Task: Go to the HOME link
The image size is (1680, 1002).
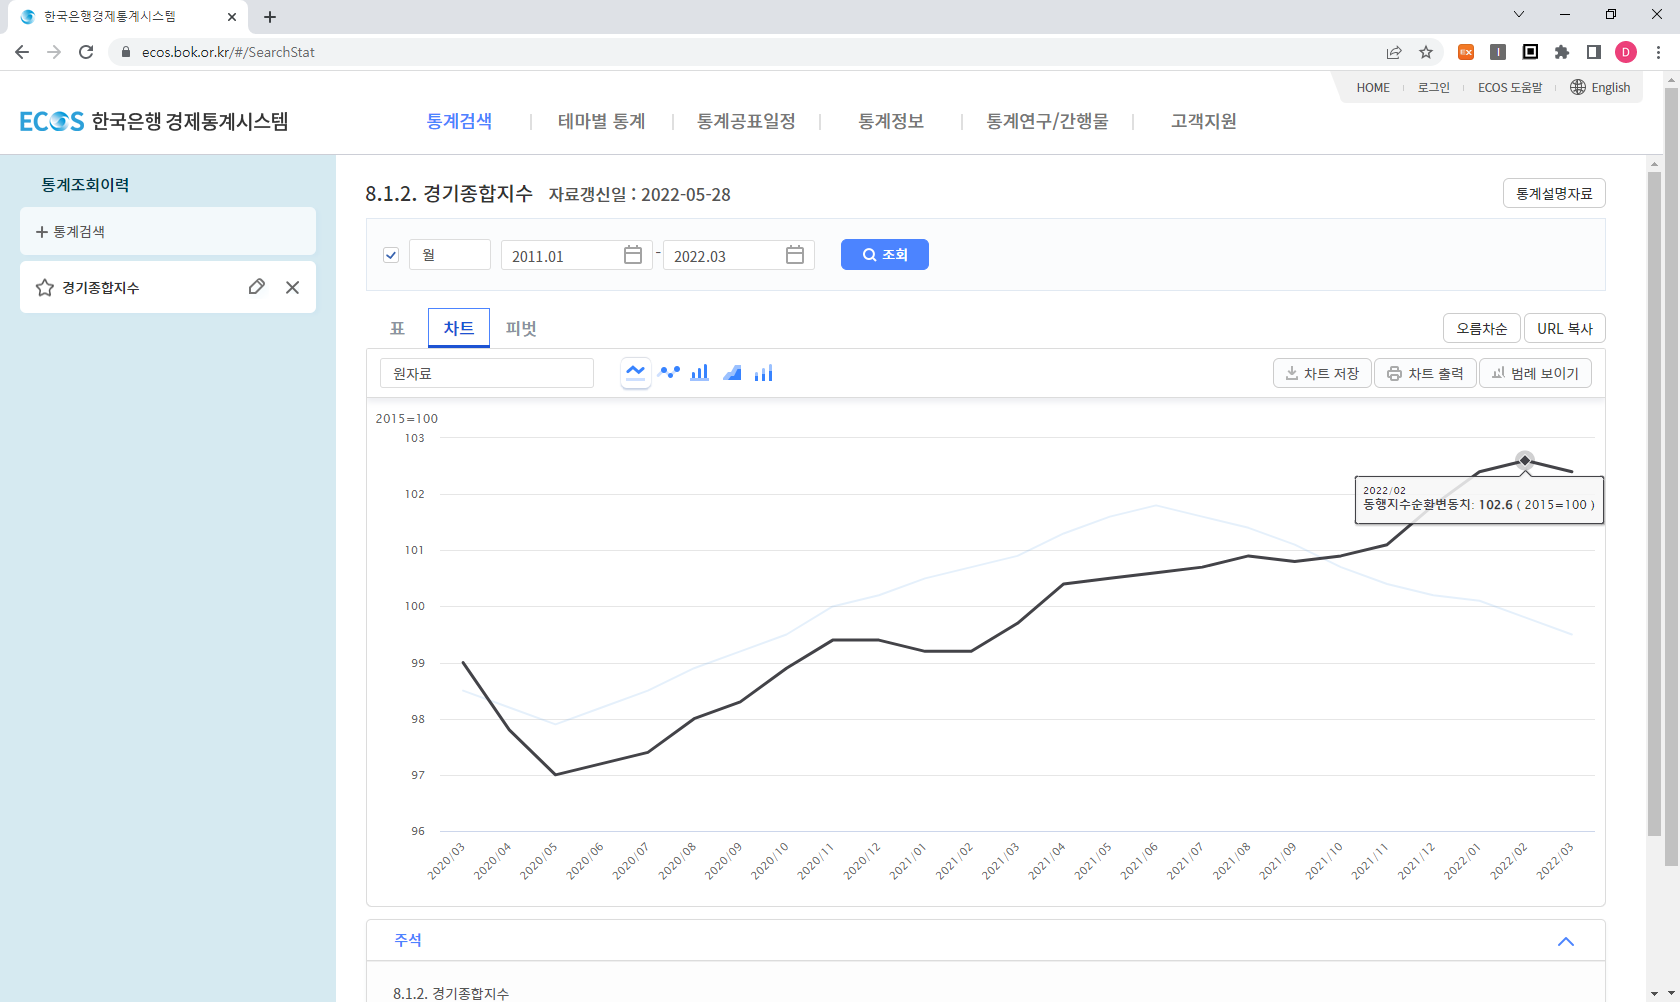Action: tap(1373, 88)
